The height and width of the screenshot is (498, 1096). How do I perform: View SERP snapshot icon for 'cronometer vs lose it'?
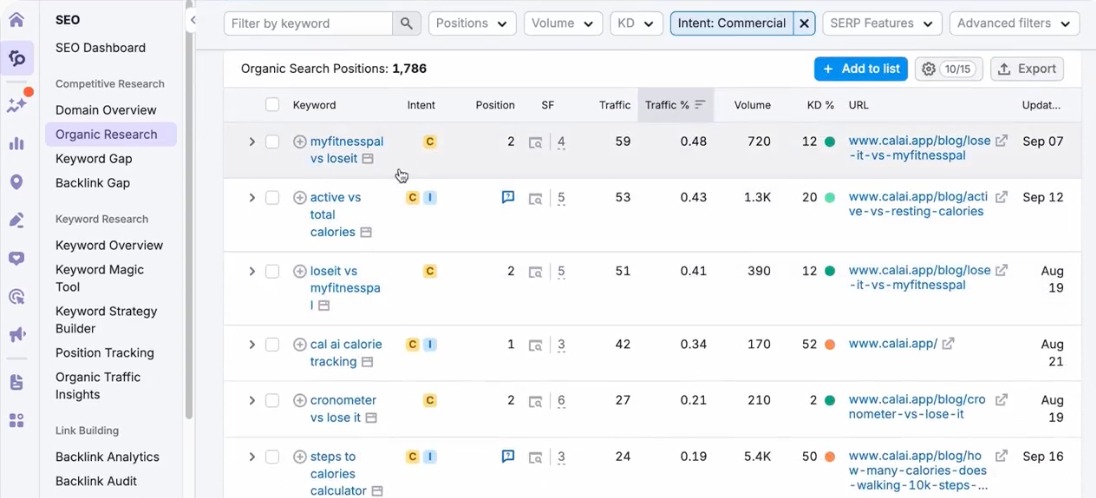coord(536,401)
